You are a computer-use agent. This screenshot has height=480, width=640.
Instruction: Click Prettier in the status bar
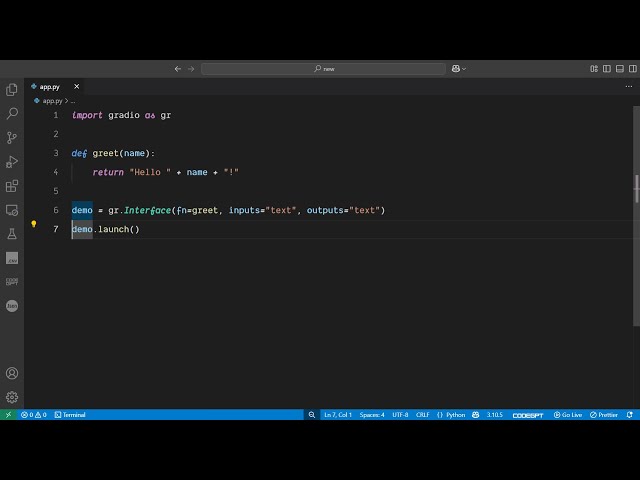[x=604, y=415]
